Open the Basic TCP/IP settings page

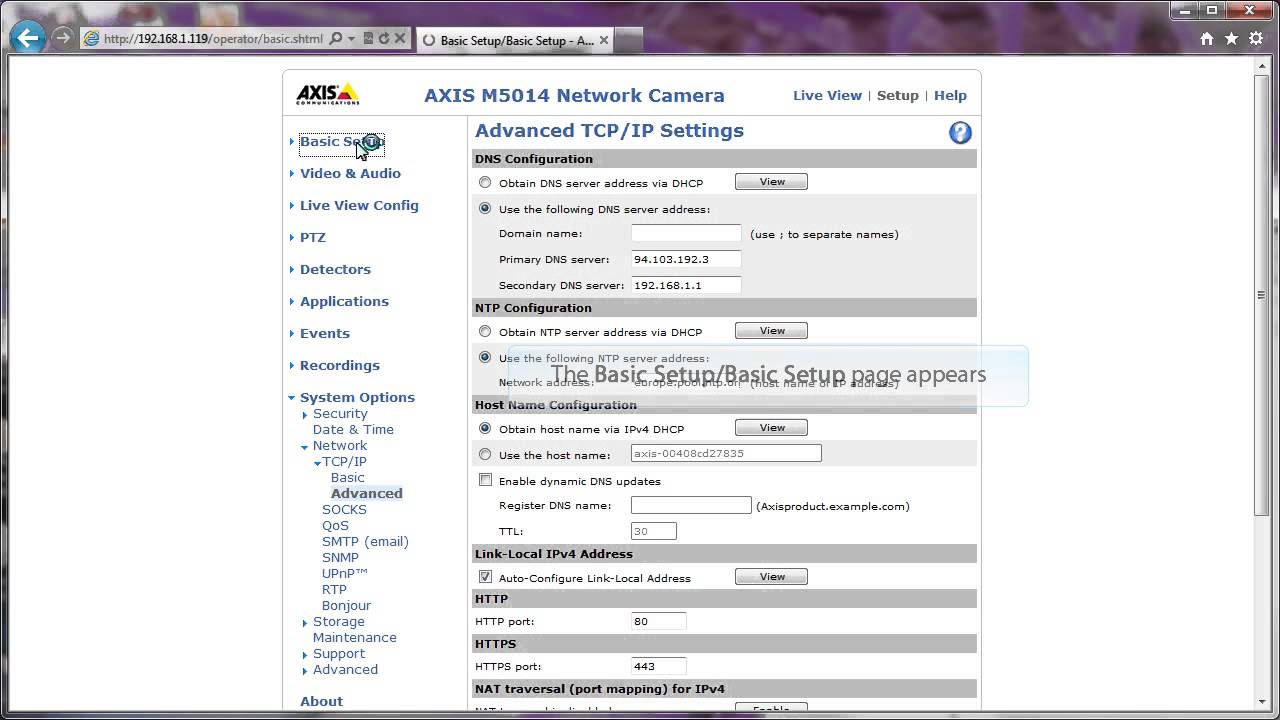(x=348, y=477)
